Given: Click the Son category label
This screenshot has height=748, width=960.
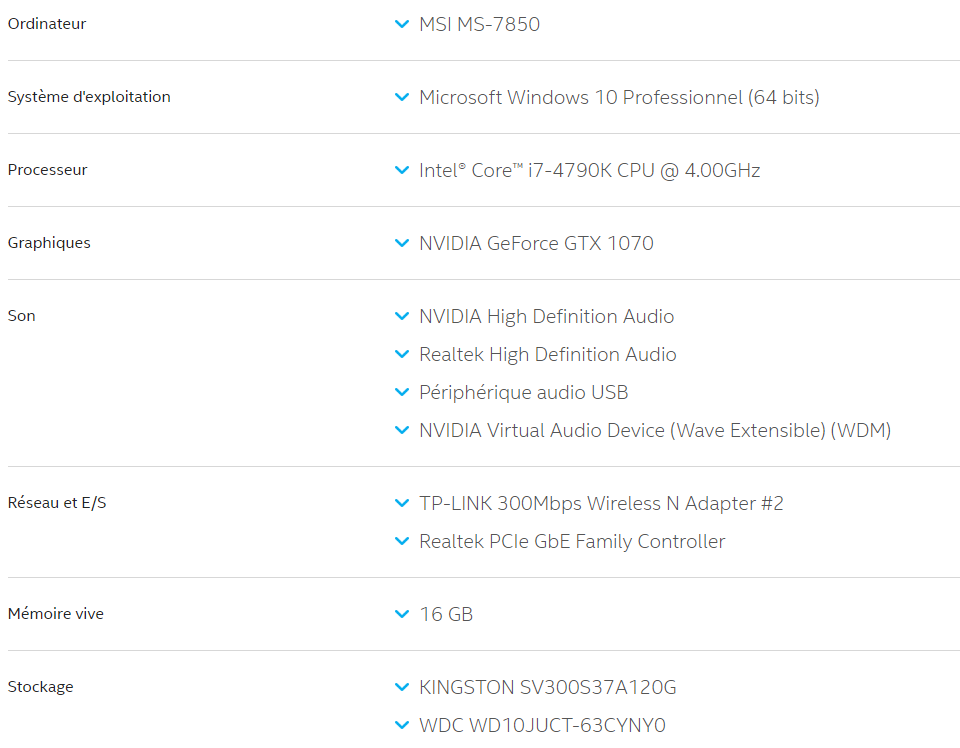Looking at the screenshot, I should [x=21, y=316].
